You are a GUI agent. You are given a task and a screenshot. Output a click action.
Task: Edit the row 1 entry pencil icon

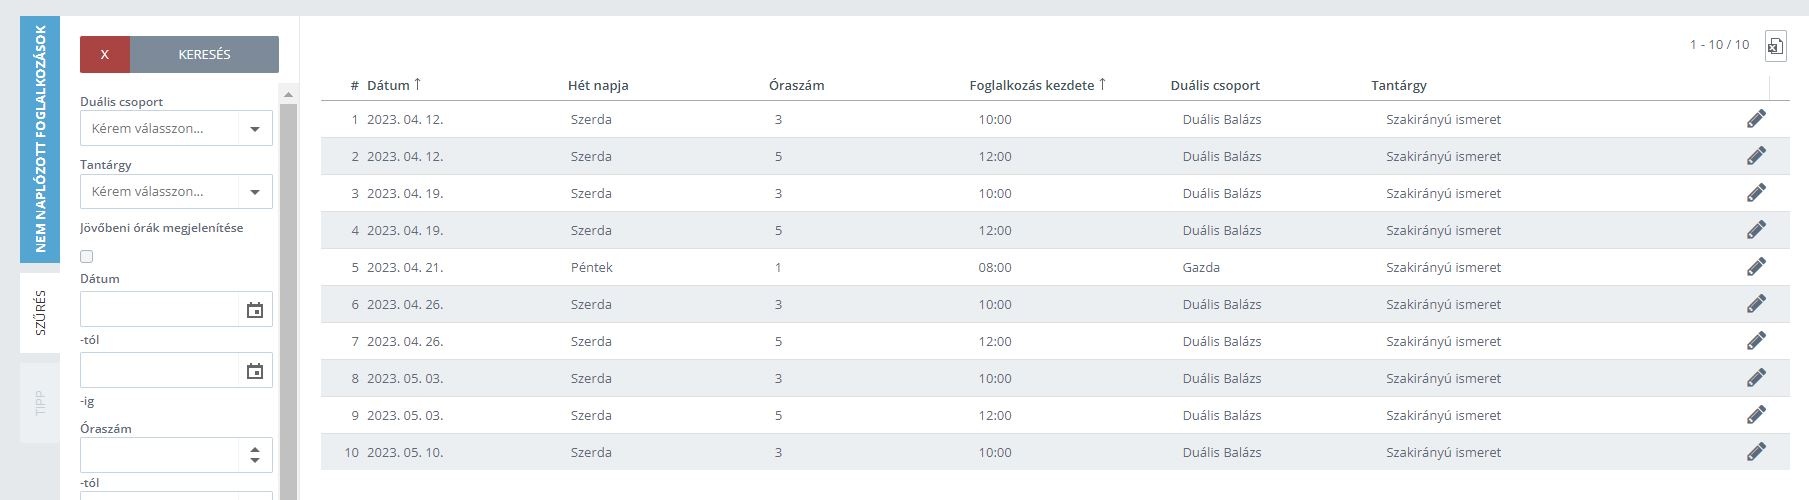tap(1756, 119)
